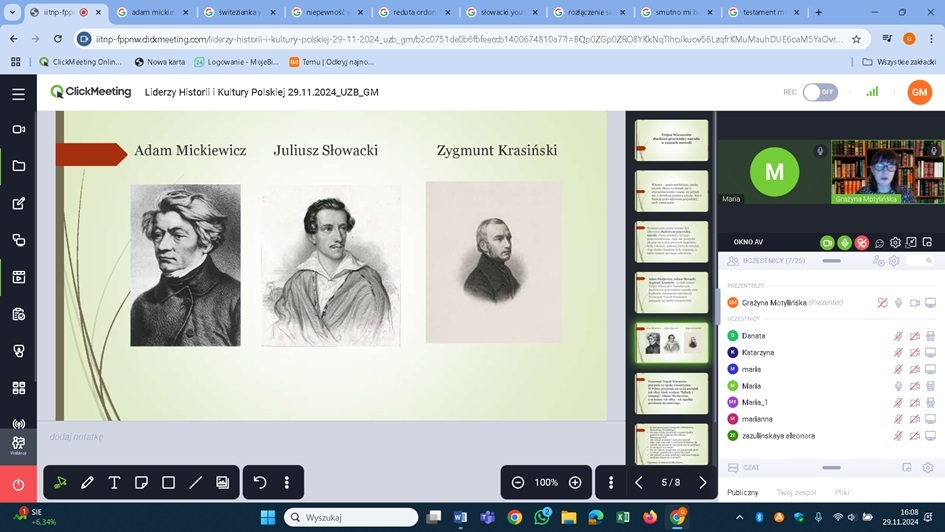Select the pointer tool in drawing toolbar

pos(60,483)
